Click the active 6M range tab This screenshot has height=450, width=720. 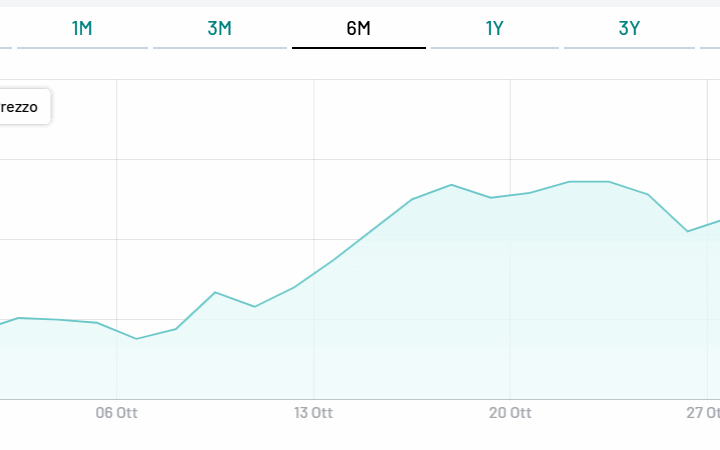click(x=358, y=28)
